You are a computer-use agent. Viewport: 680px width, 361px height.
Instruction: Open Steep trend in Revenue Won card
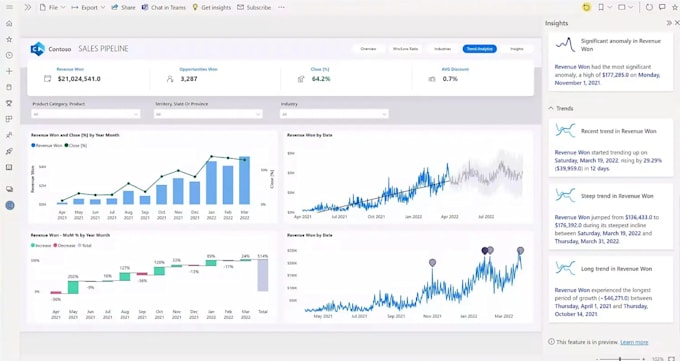point(610,217)
